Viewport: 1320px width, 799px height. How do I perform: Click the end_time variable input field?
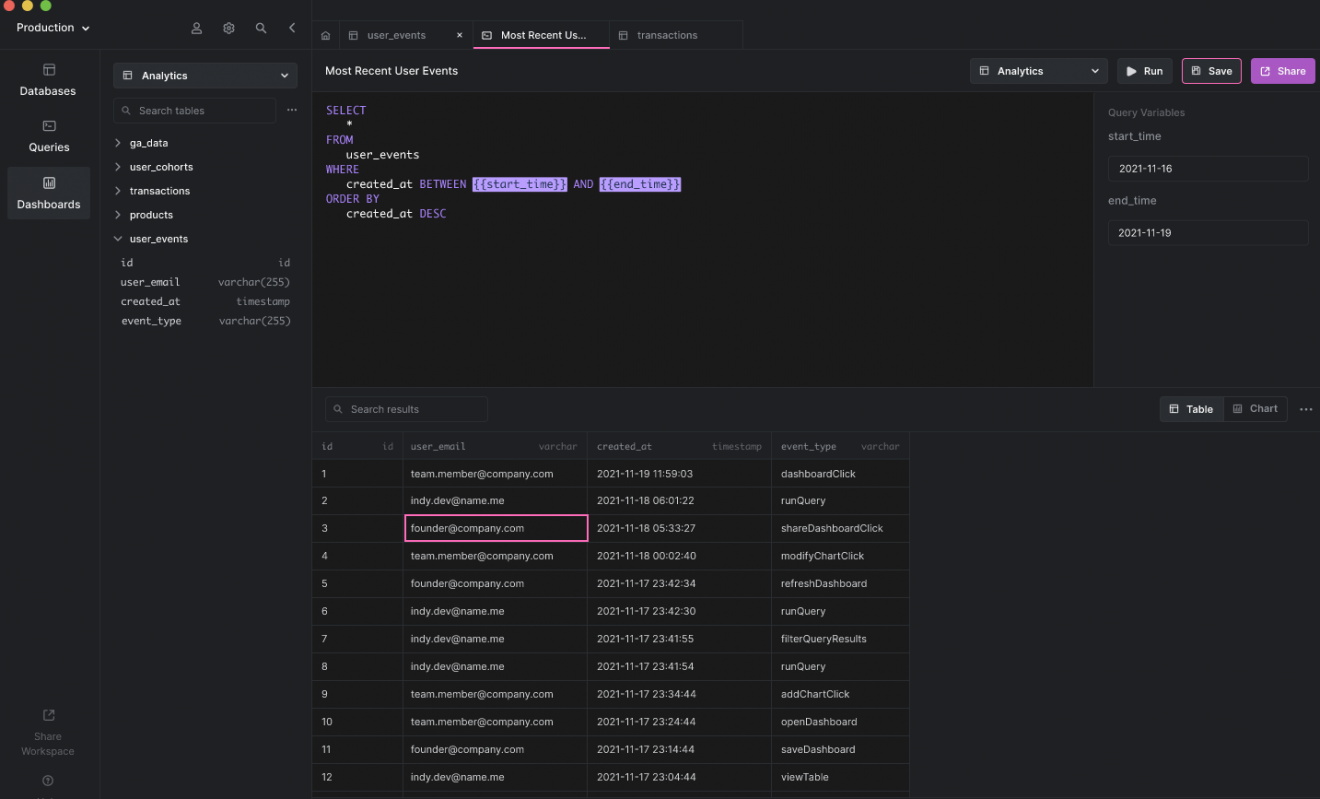tap(1207, 232)
